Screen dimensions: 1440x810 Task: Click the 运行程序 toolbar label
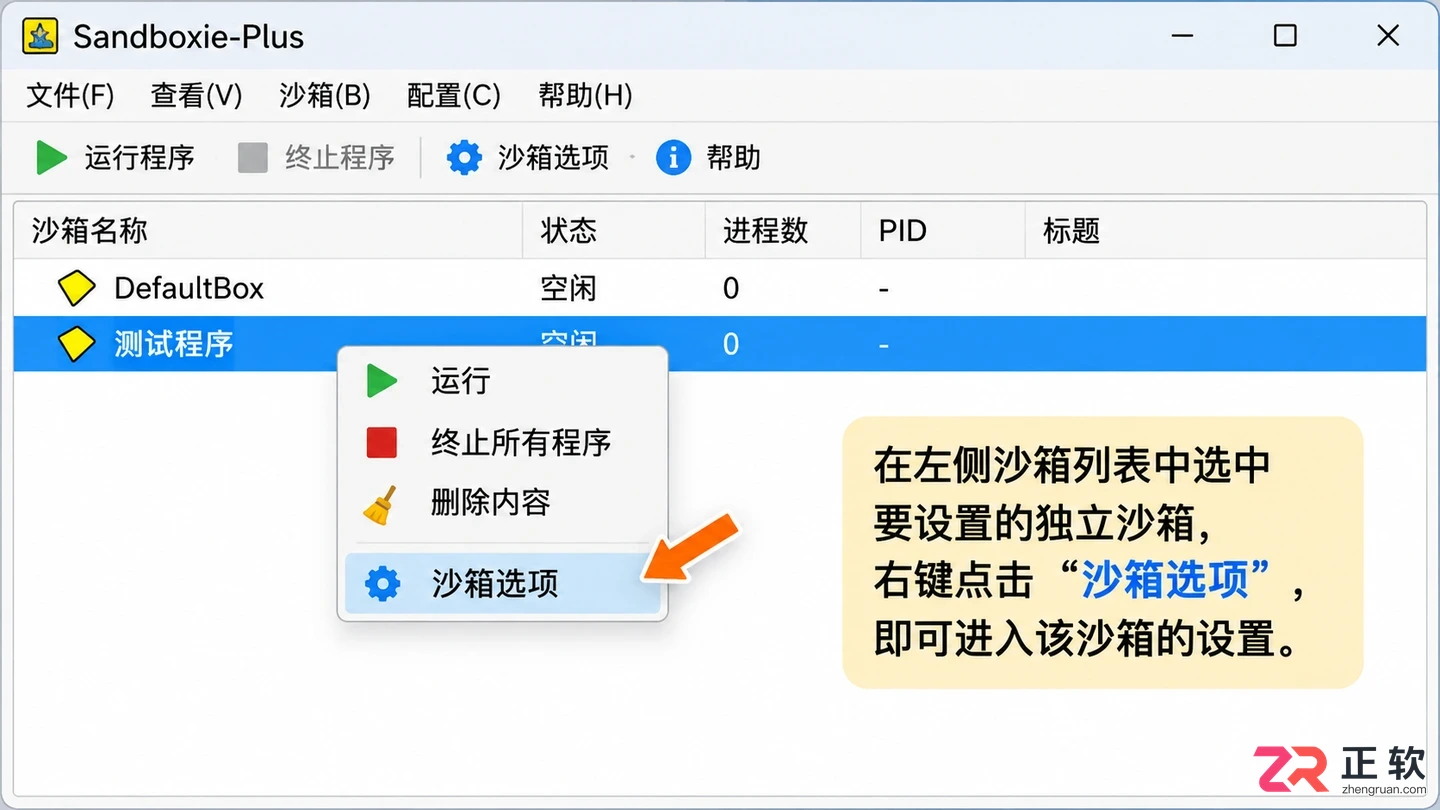point(140,158)
